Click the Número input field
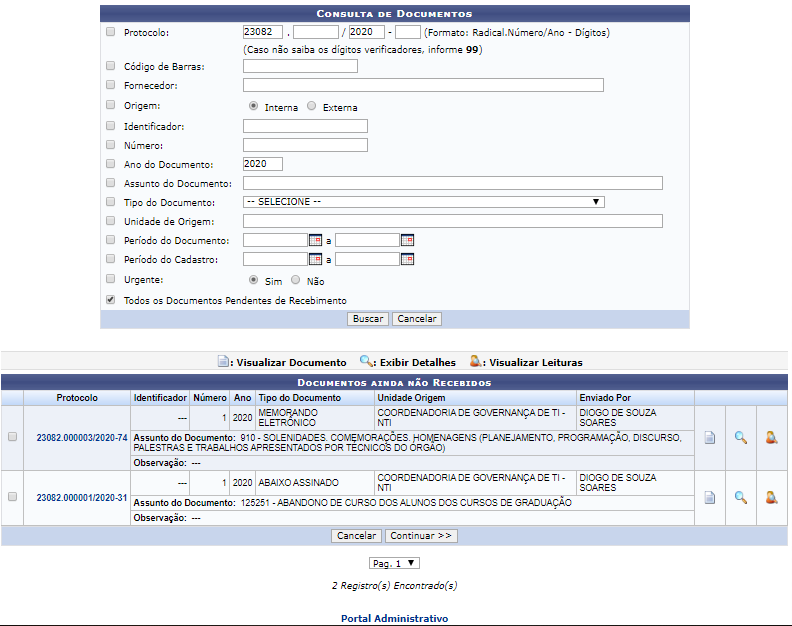Viewport: 792px width, 626px height. tap(305, 145)
